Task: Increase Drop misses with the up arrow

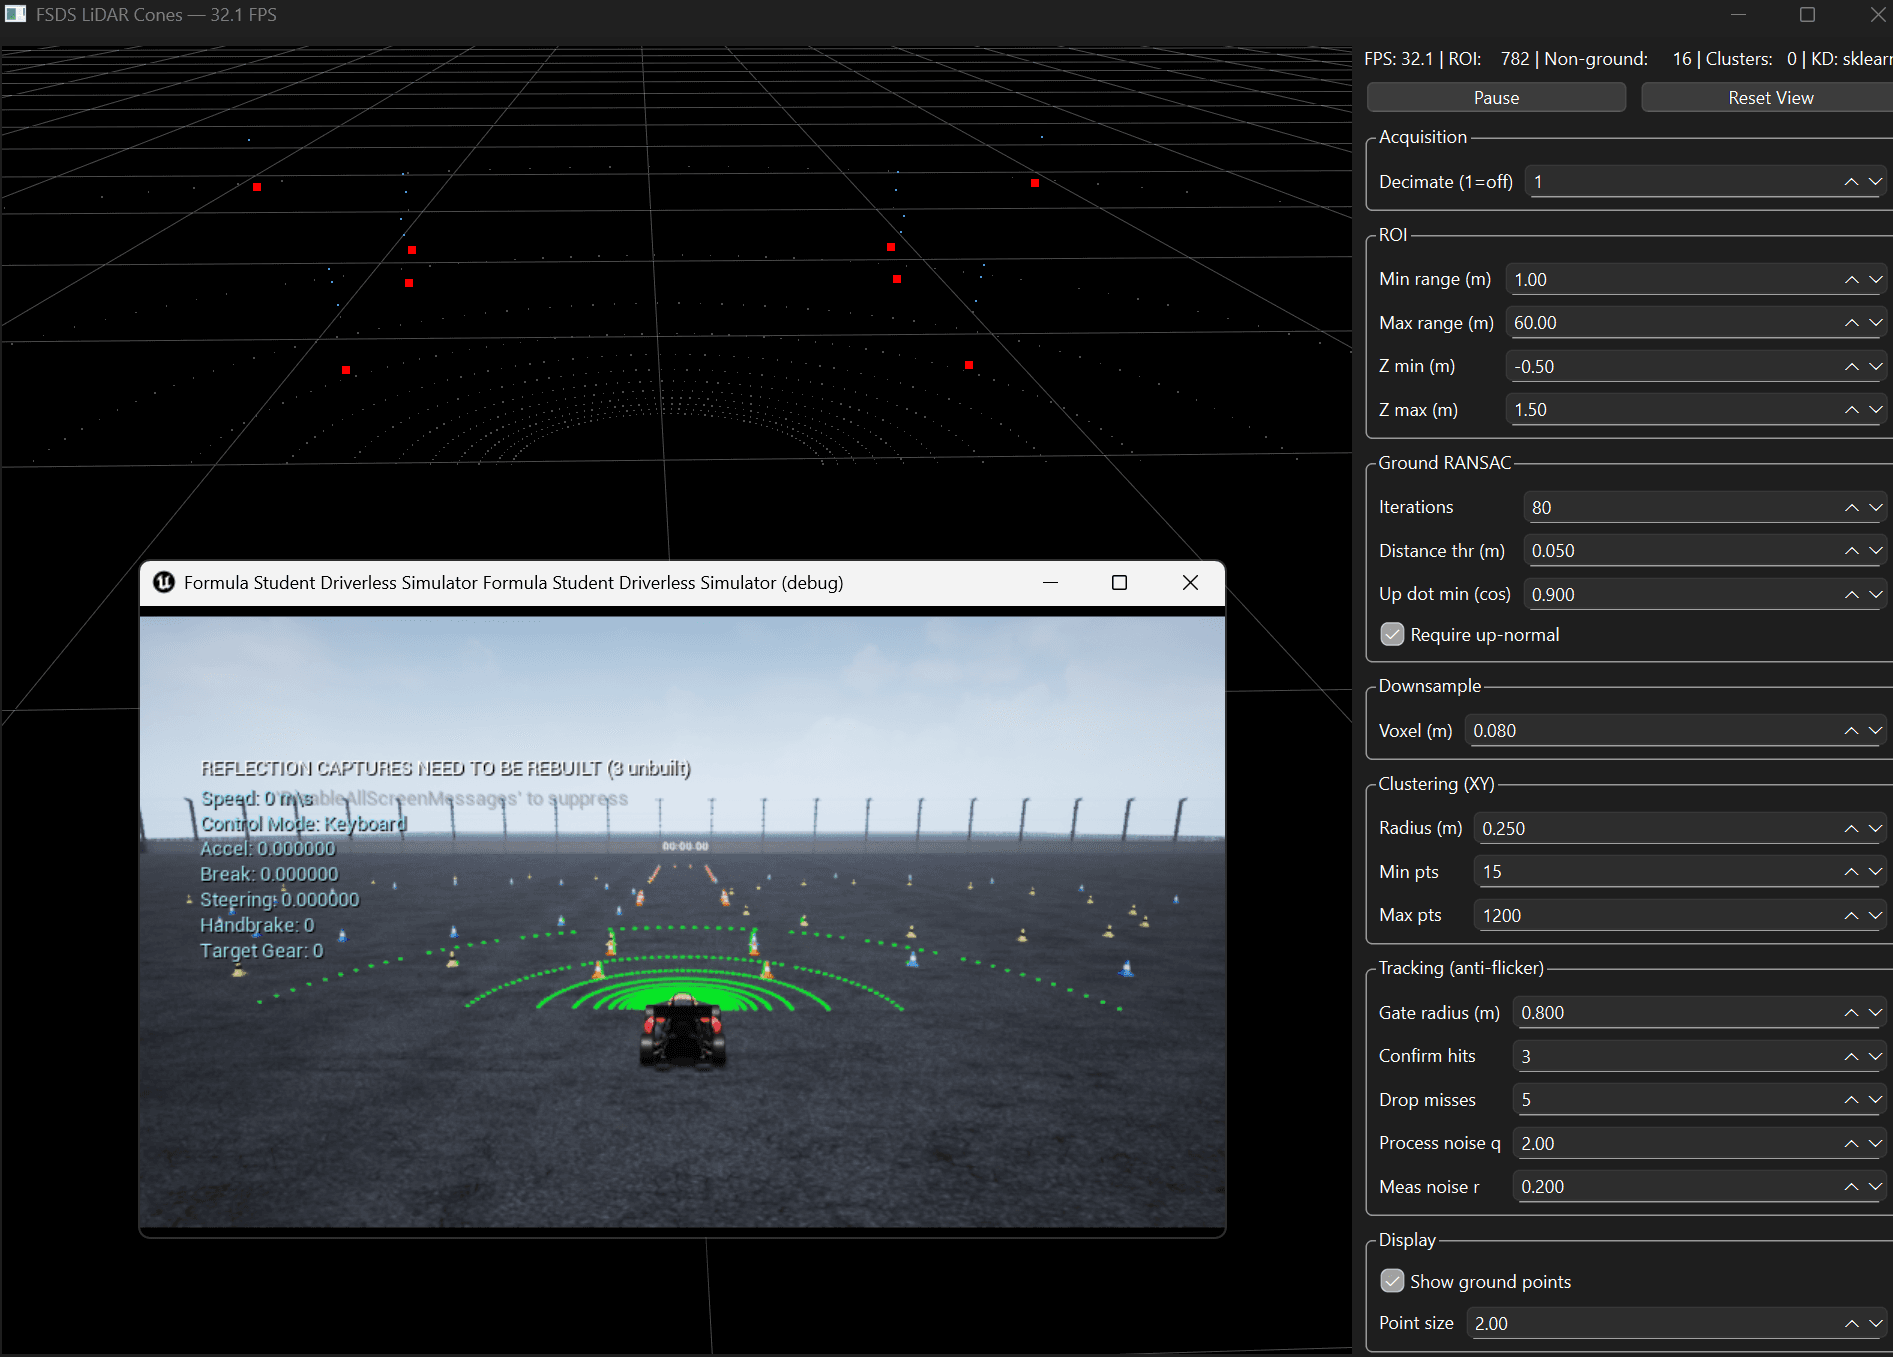Action: click(1851, 1100)
